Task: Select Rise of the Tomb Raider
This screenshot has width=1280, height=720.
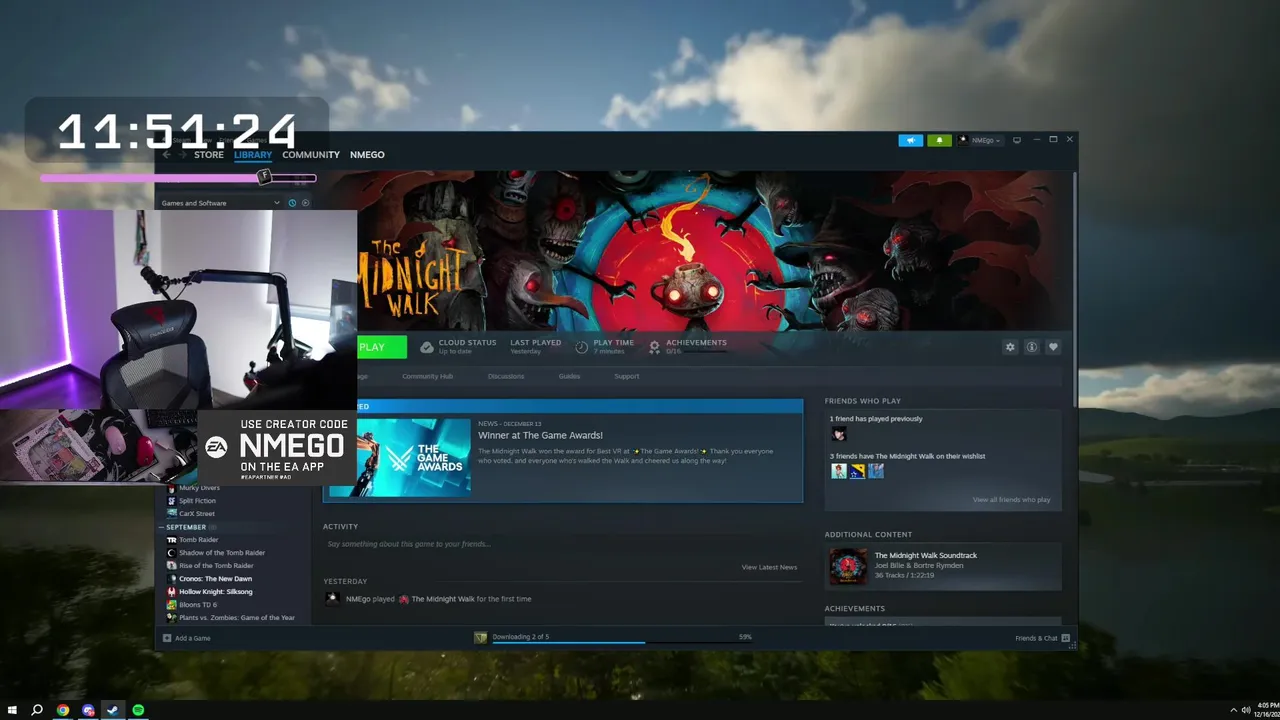Action: (x=216, y=566)
